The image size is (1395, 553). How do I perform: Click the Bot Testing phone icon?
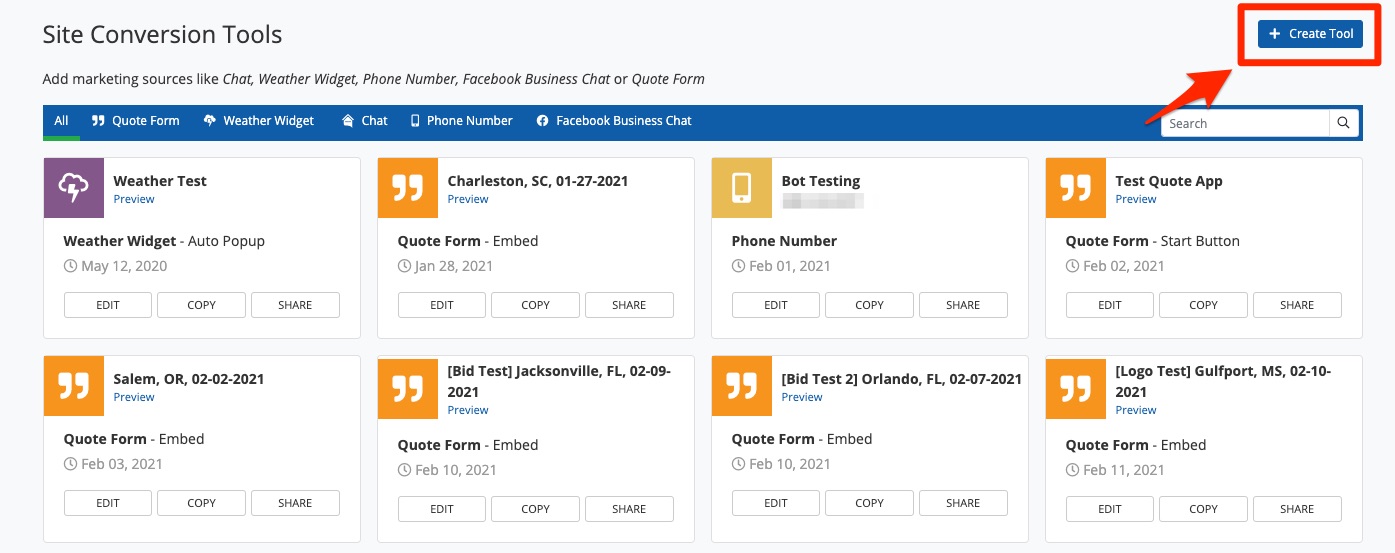742,188
